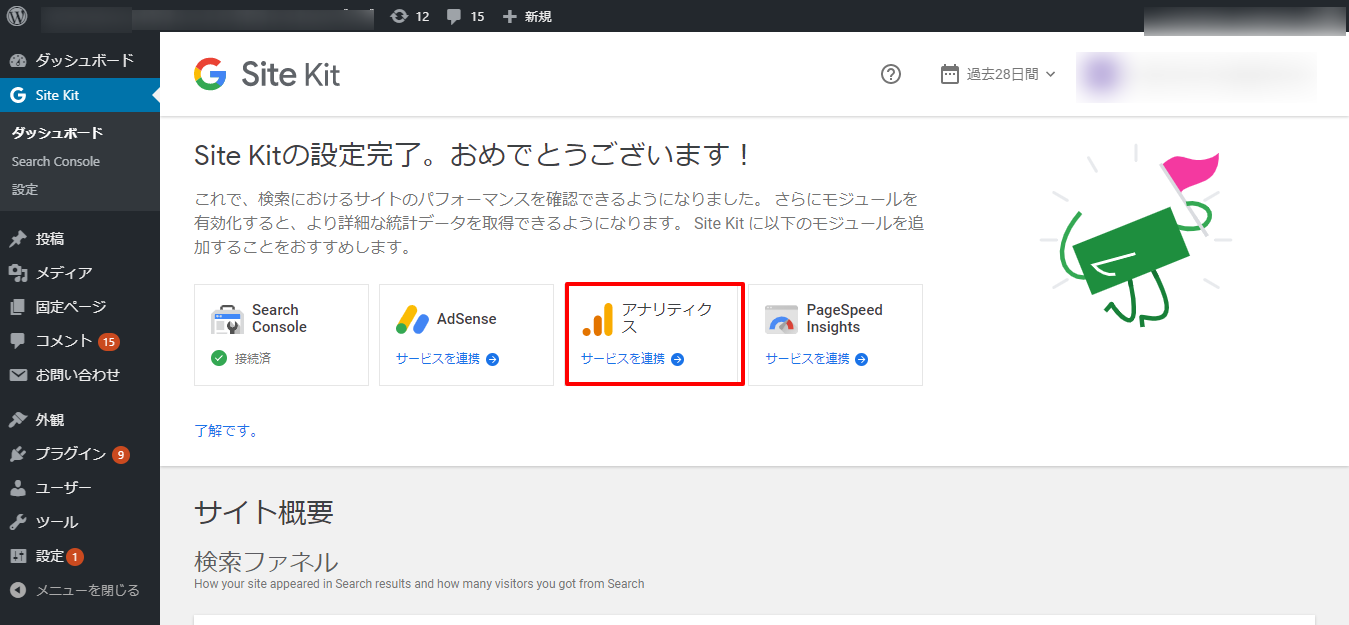Viewport: 1349px width, 625px height.
Task: Click the PageSpeed Insights gauge icon
Action: pyautogui.click(x=782, y=319)
